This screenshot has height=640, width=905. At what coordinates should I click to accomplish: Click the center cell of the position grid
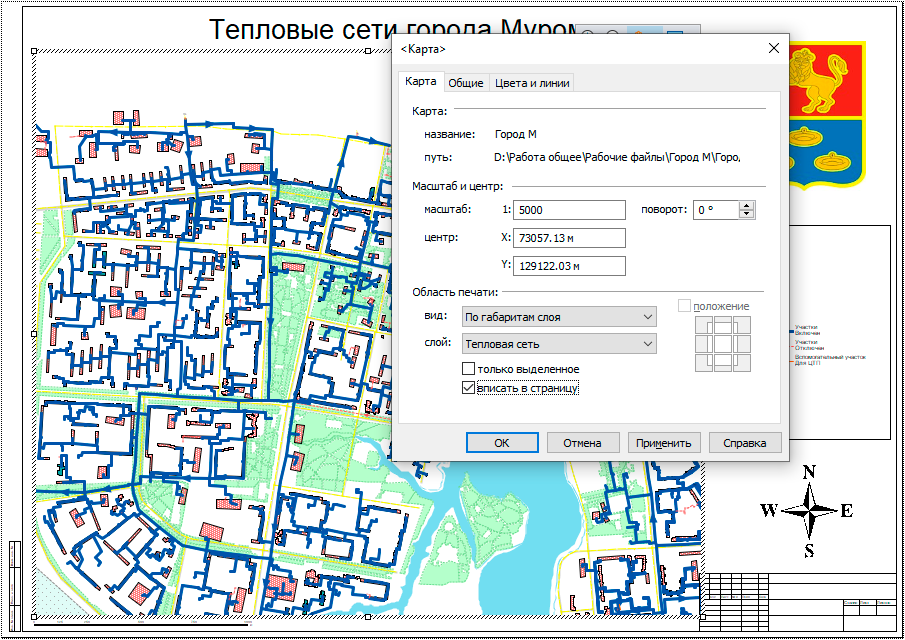722,345
